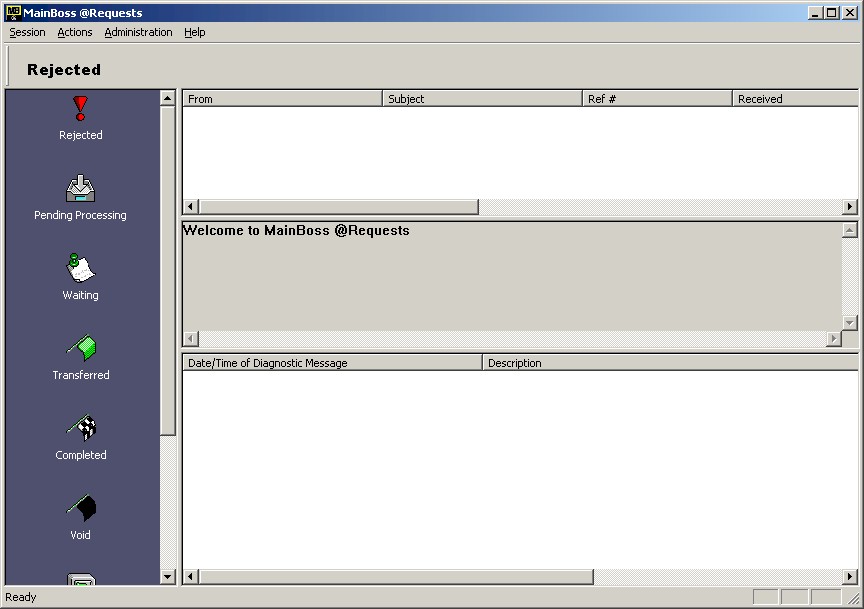Open the Completed checkered flag icon
864x609 pixels.
pyautogui.click(x=82, y=428)
